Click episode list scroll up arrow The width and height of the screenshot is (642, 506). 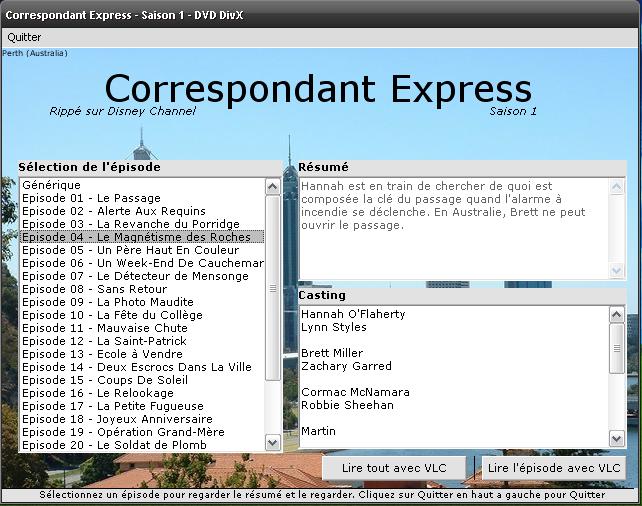[x=273, y=187]
